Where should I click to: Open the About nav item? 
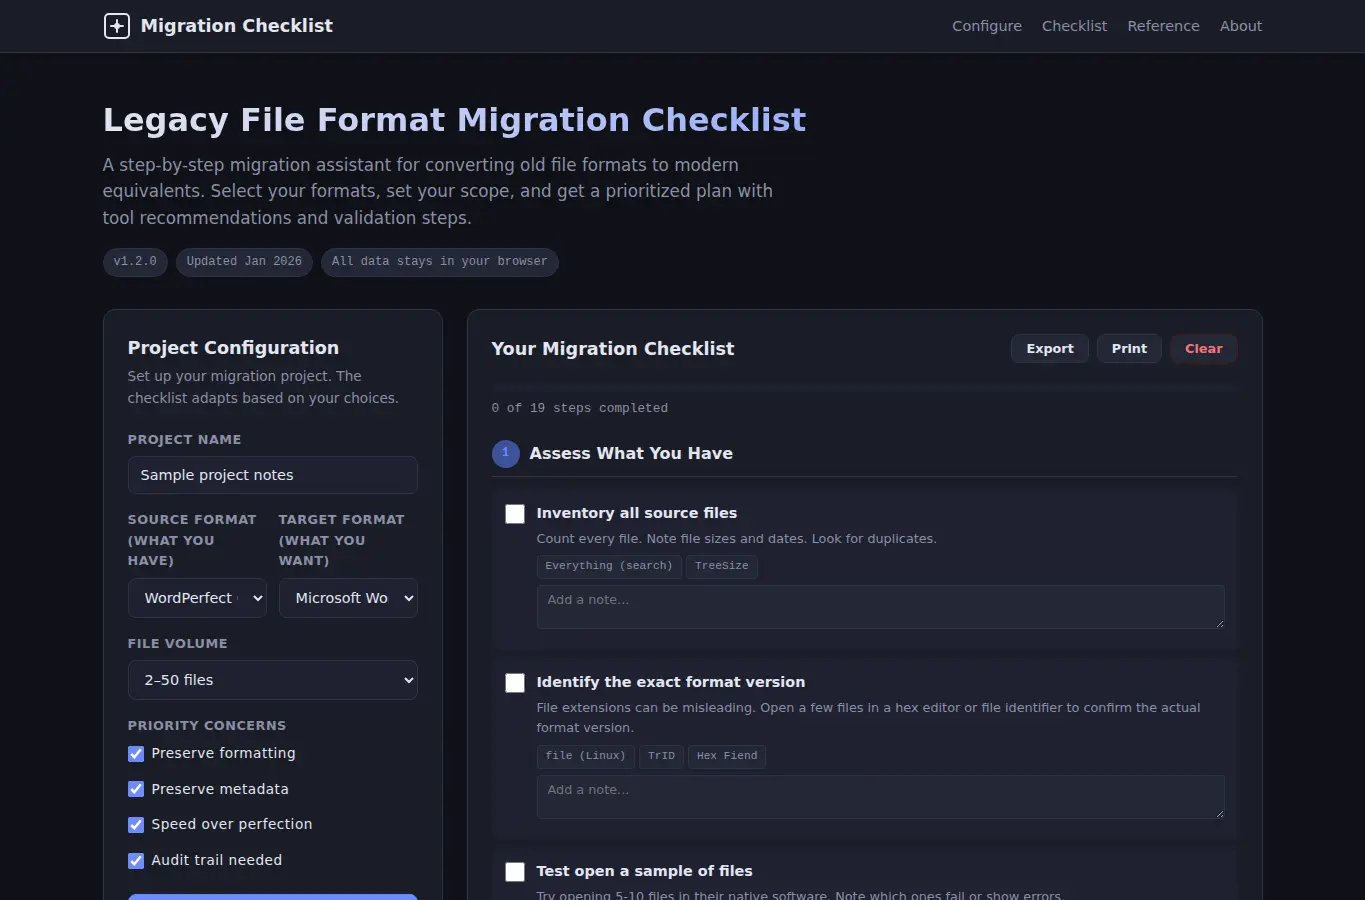point(1241,26)
